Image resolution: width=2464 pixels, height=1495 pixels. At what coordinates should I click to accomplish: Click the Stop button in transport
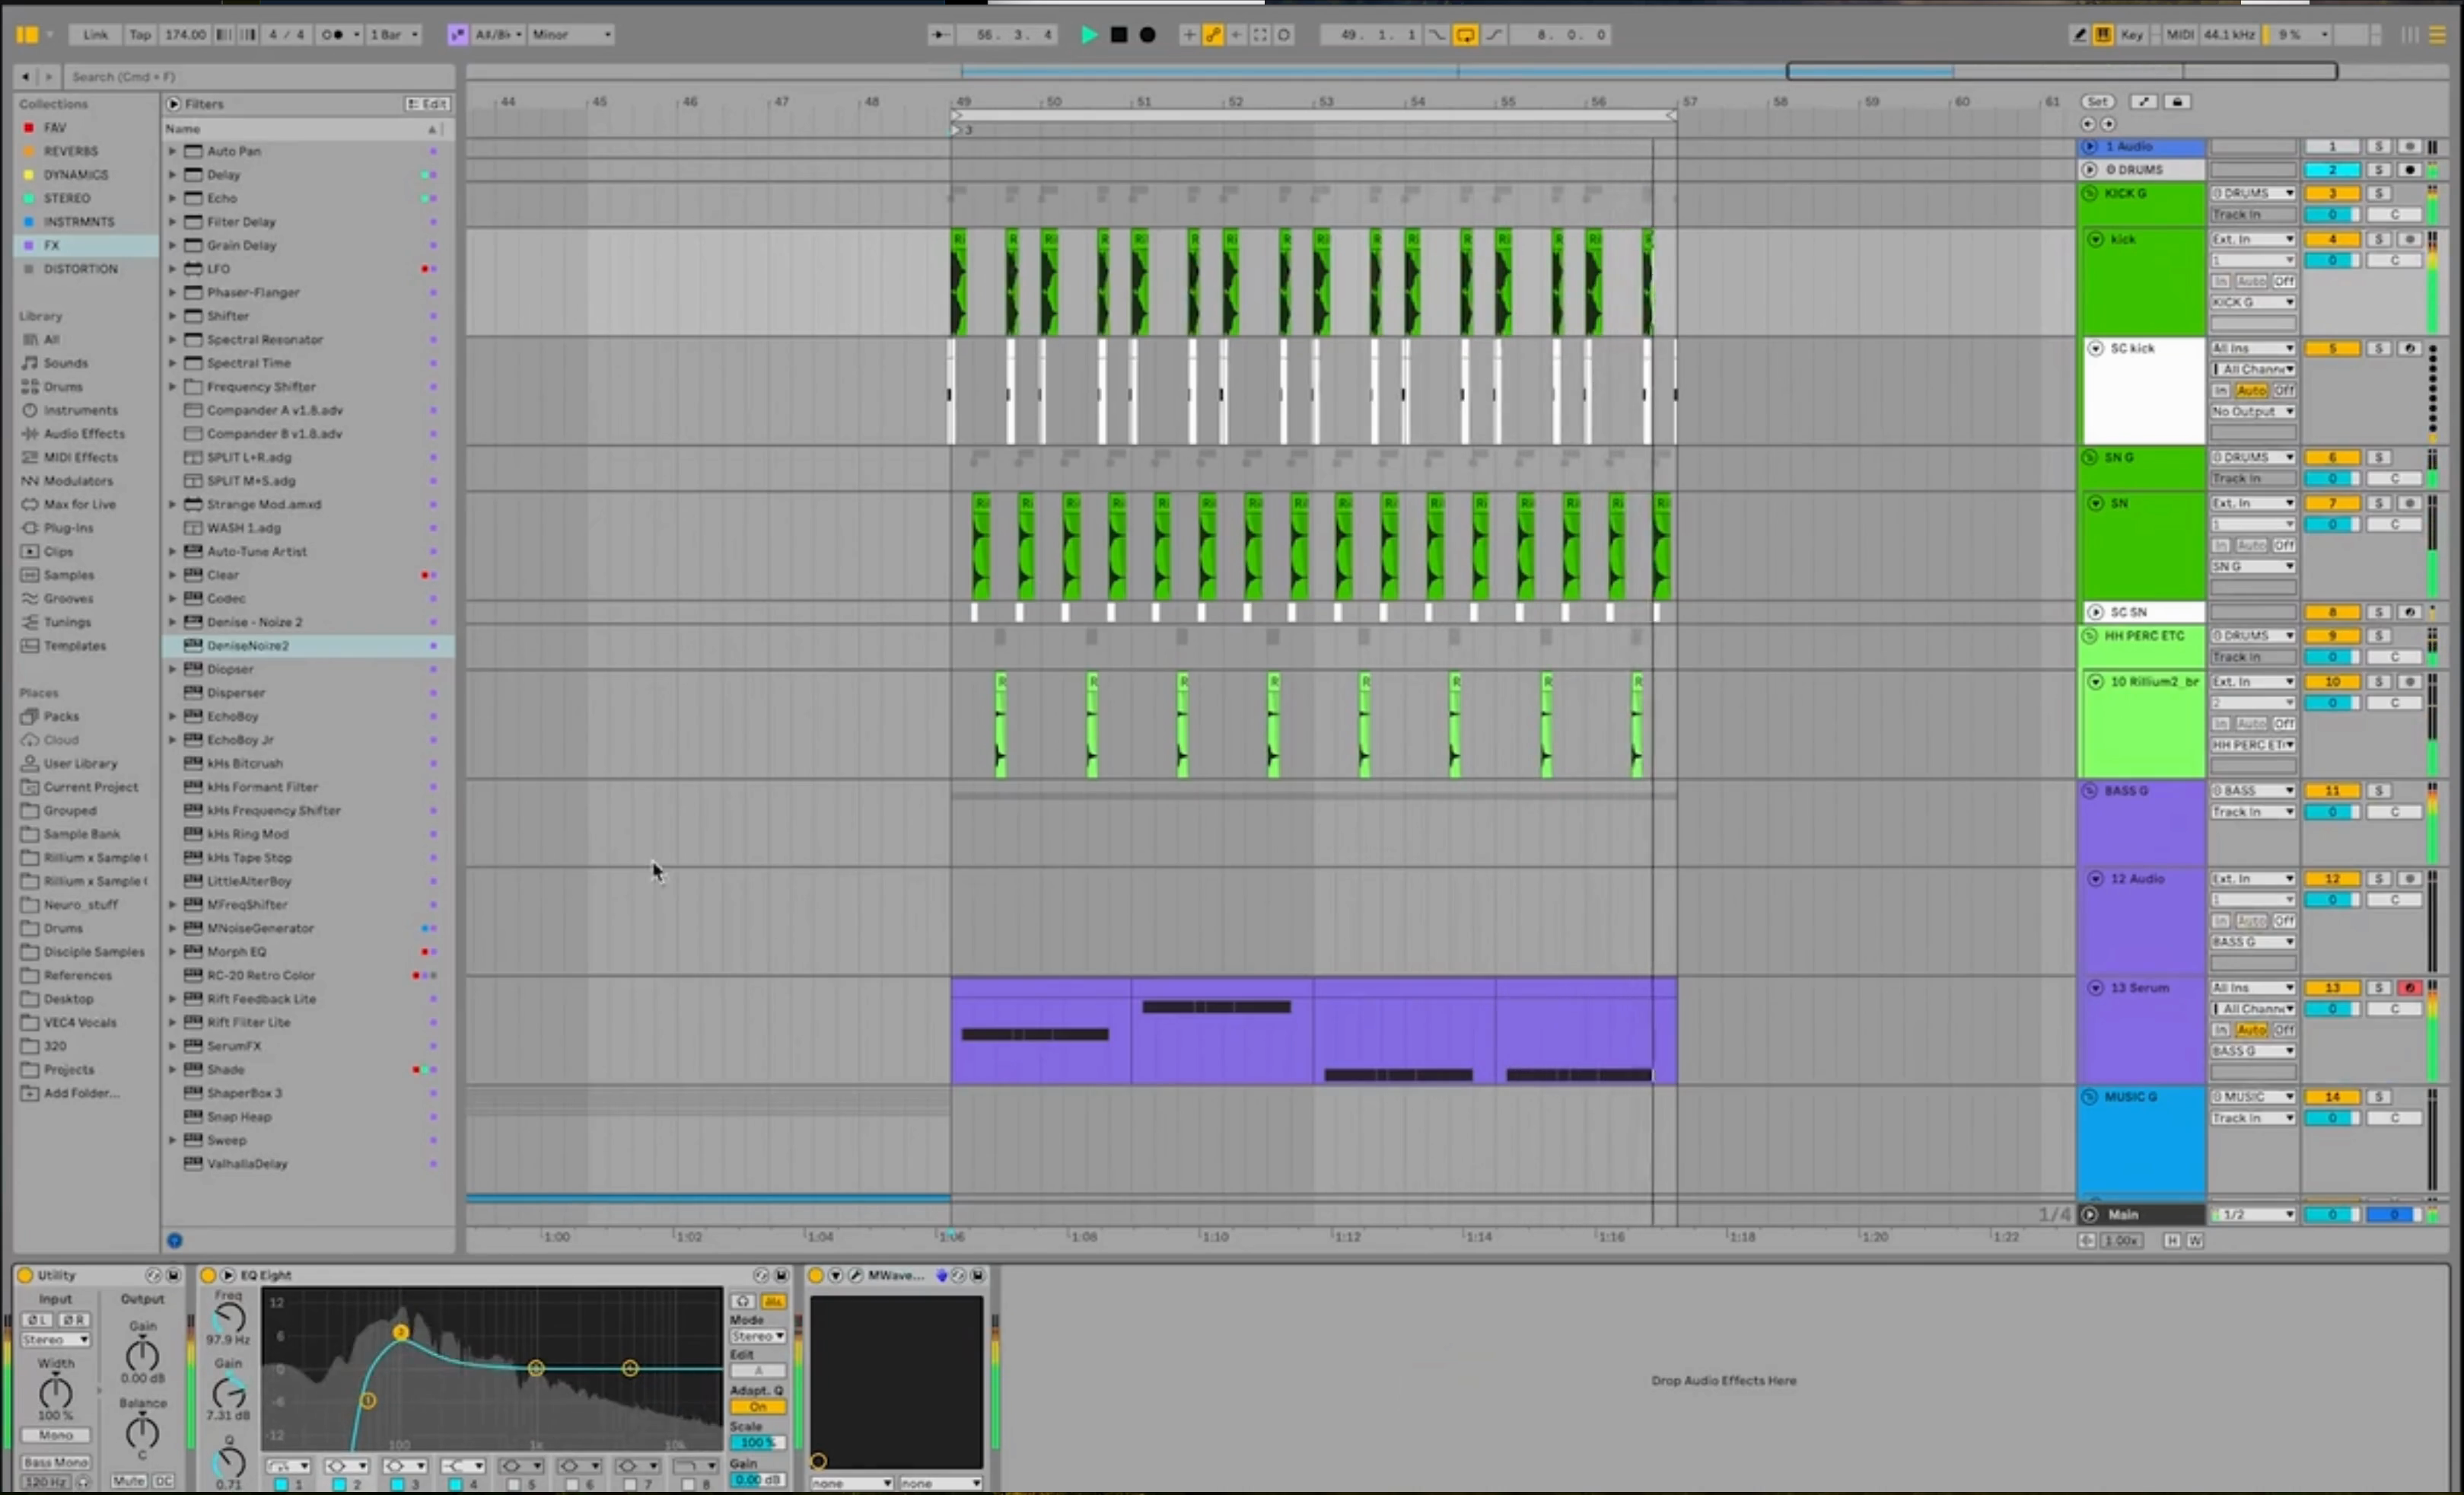[1119, 34]
